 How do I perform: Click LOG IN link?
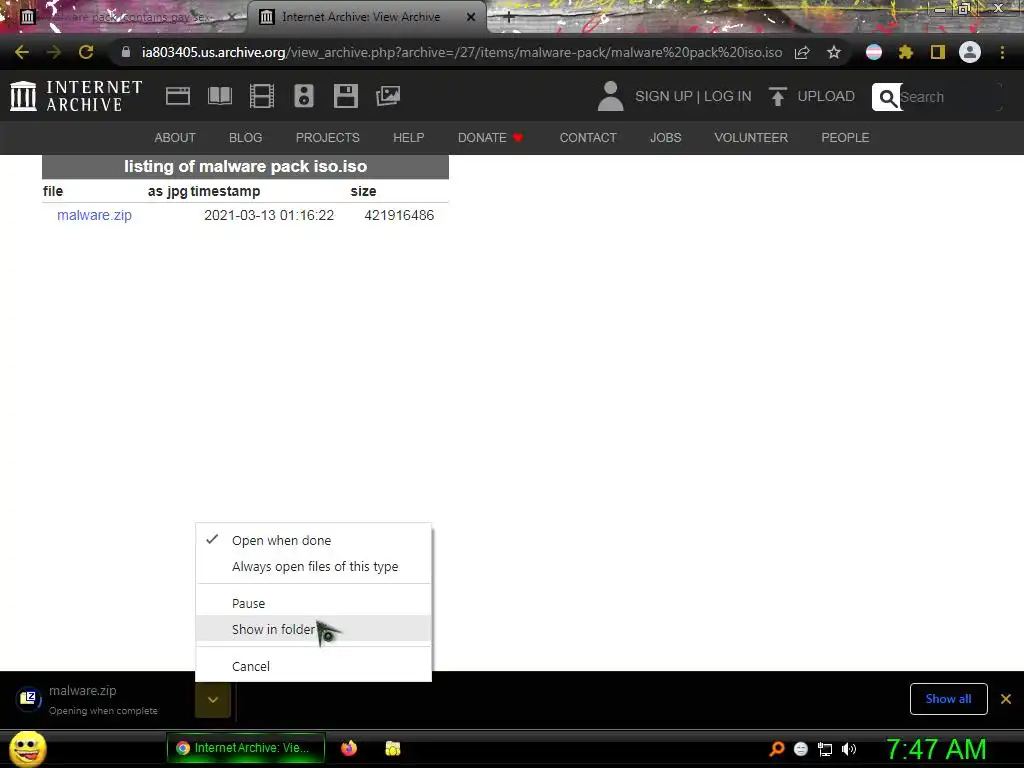[728, 96]
